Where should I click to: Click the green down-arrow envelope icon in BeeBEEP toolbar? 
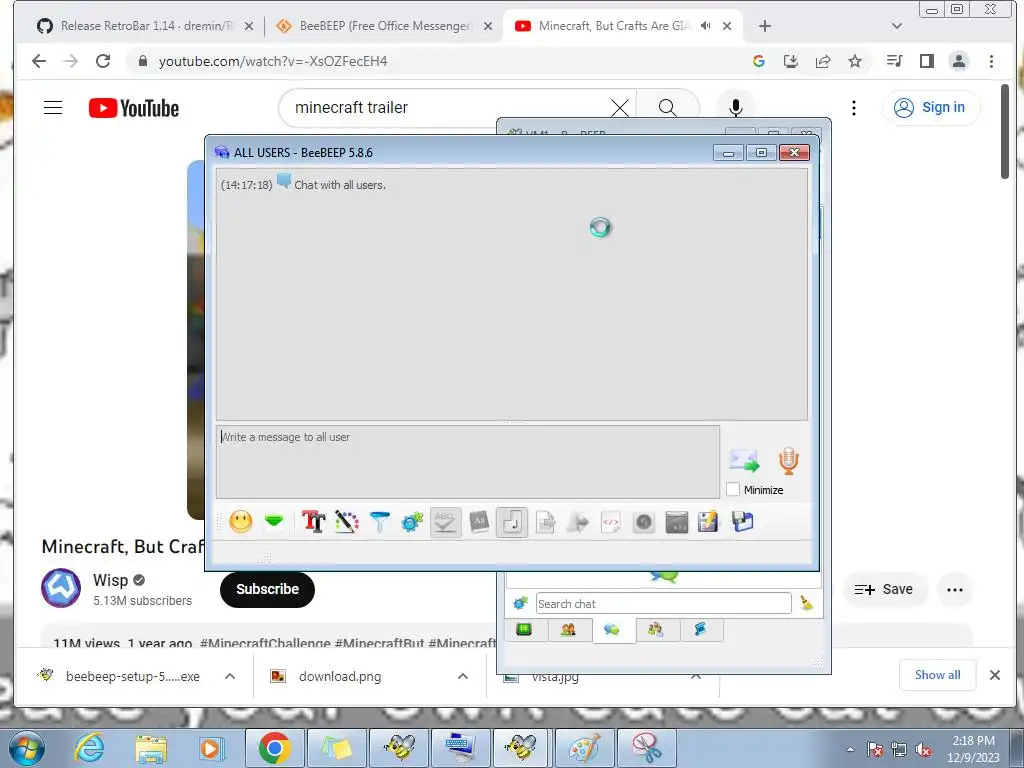[274, 521]
